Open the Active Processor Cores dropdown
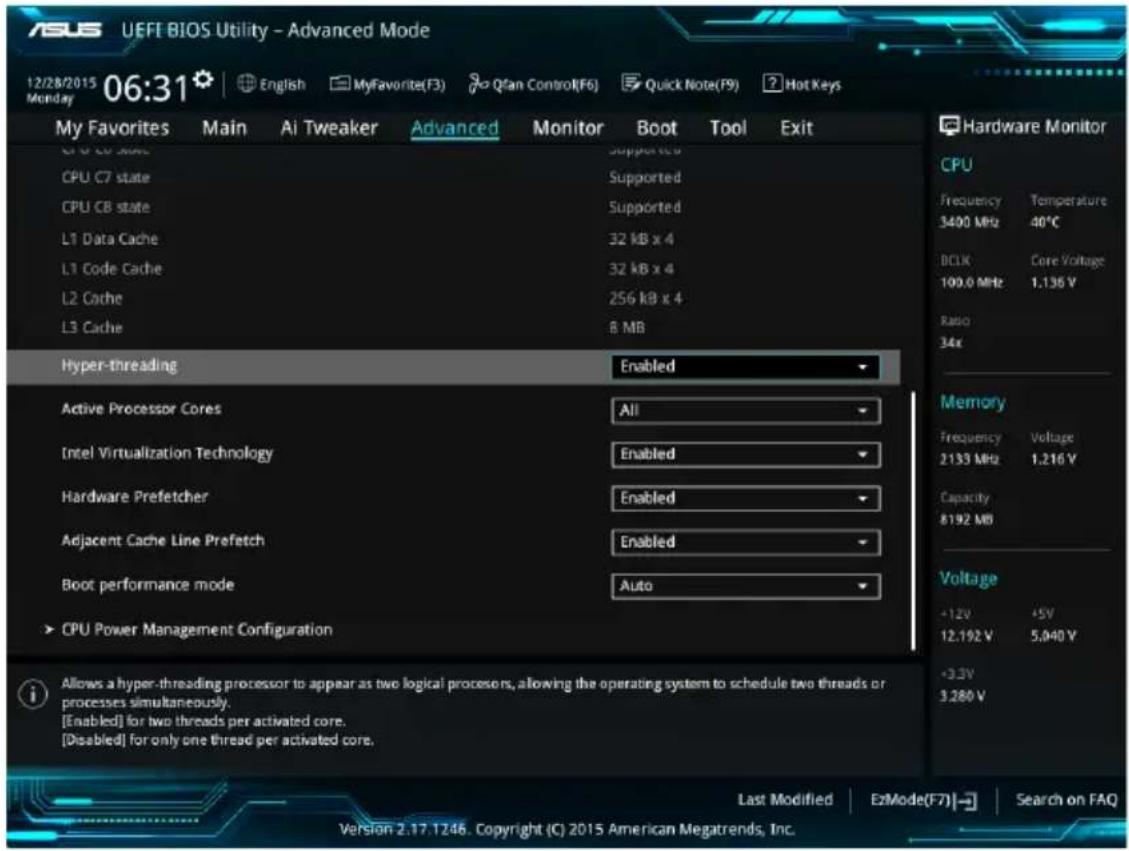This screenshot has width=1129, height=851. pyautogui.click(x=745, y=410)
